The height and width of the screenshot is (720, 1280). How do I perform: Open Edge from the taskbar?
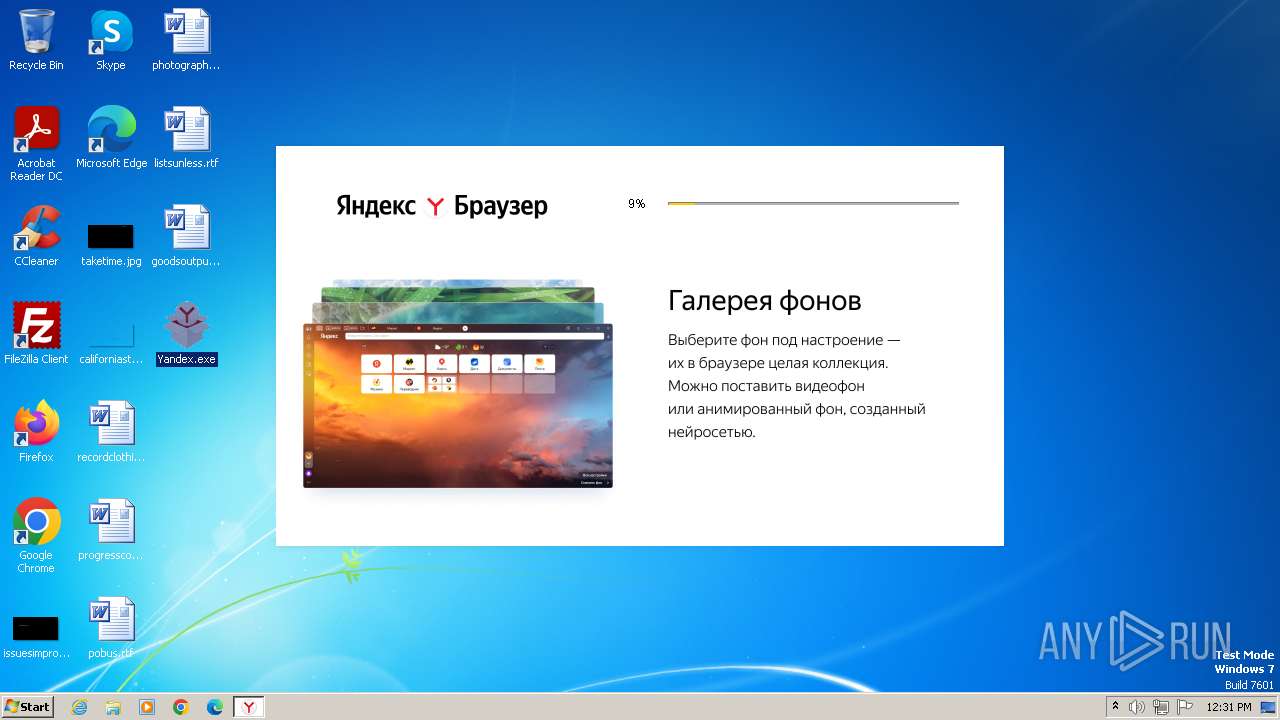tap(214, 707)
